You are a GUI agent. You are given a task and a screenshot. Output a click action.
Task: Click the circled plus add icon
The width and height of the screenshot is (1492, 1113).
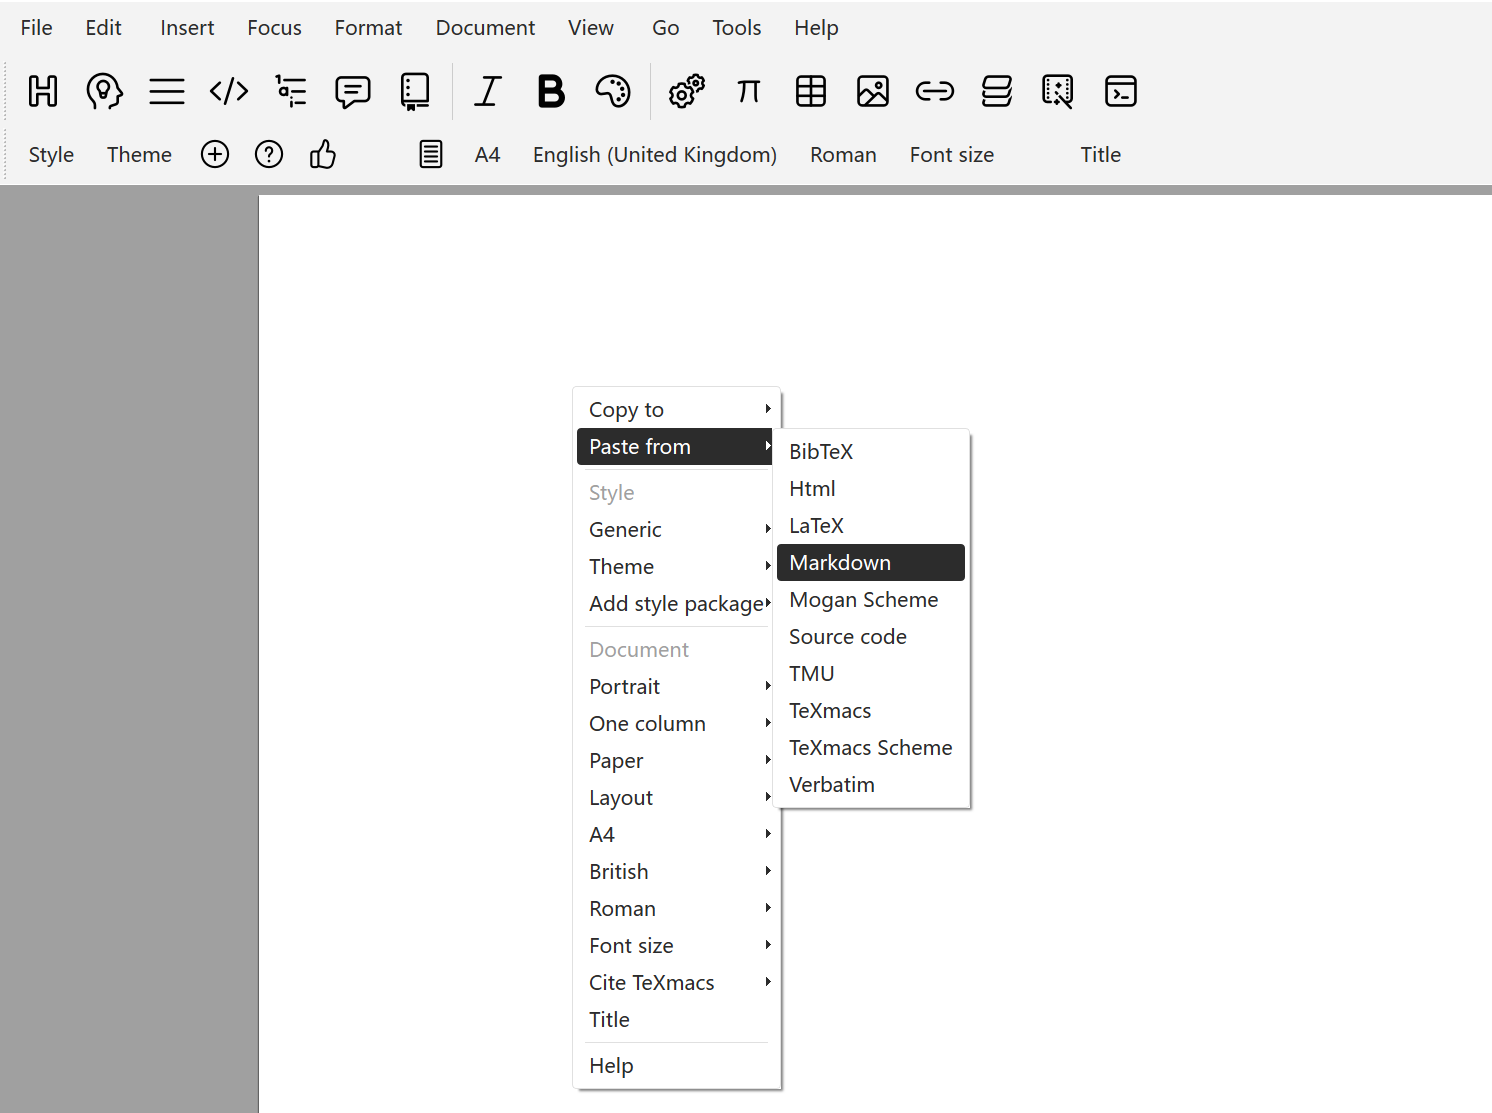215,154
